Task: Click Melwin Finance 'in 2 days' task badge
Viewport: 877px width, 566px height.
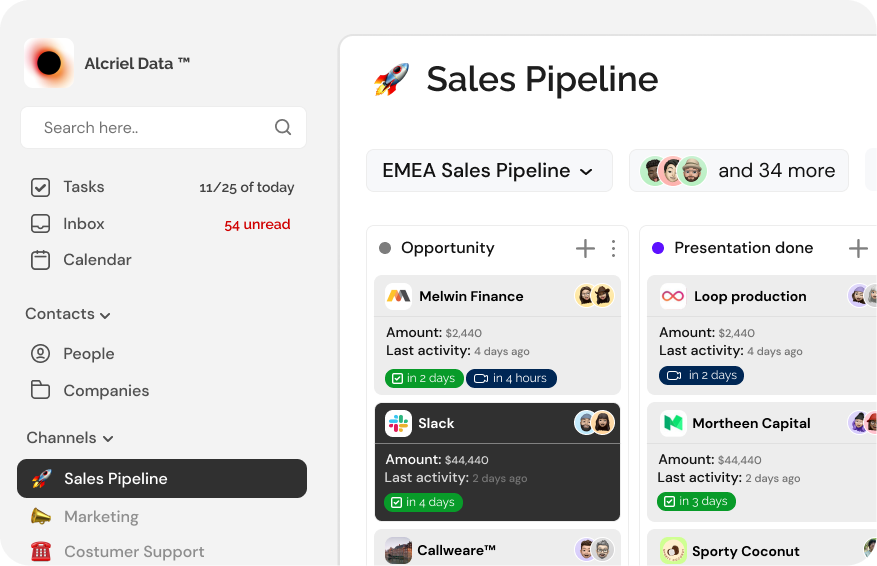Action: (424, 379)
